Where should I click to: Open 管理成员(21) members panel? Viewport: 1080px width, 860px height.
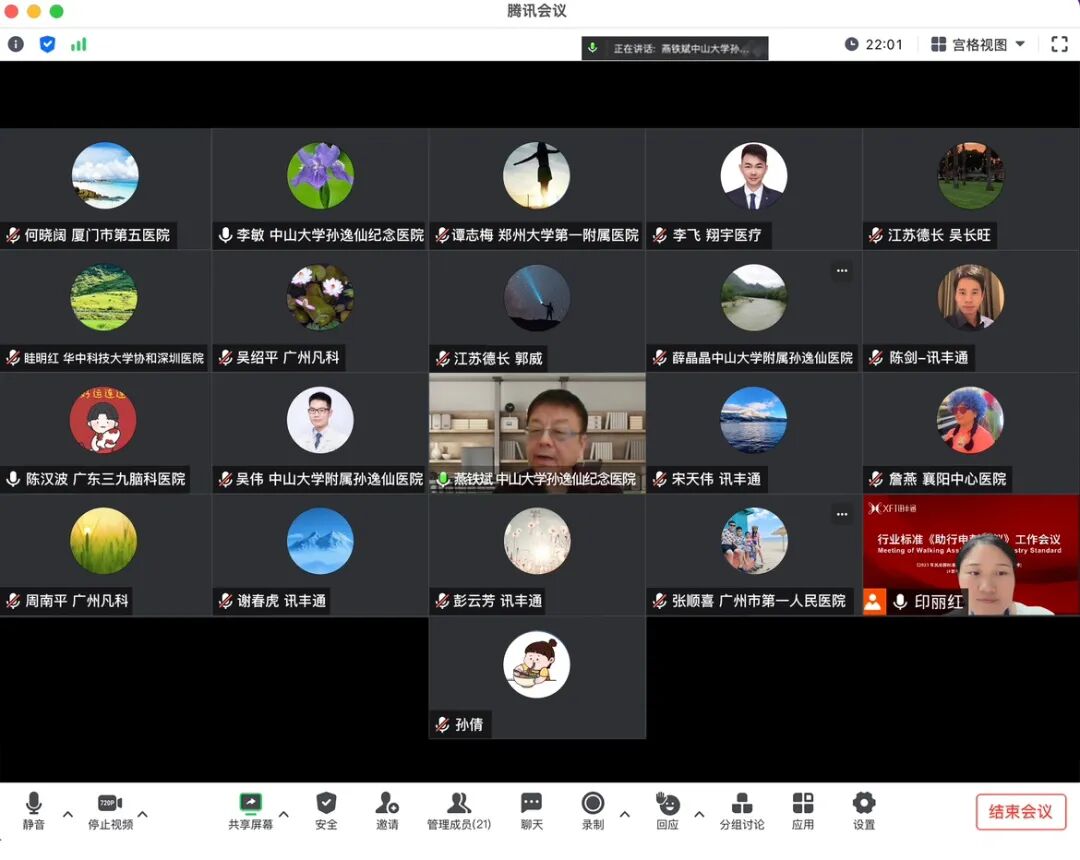(459, 811)
